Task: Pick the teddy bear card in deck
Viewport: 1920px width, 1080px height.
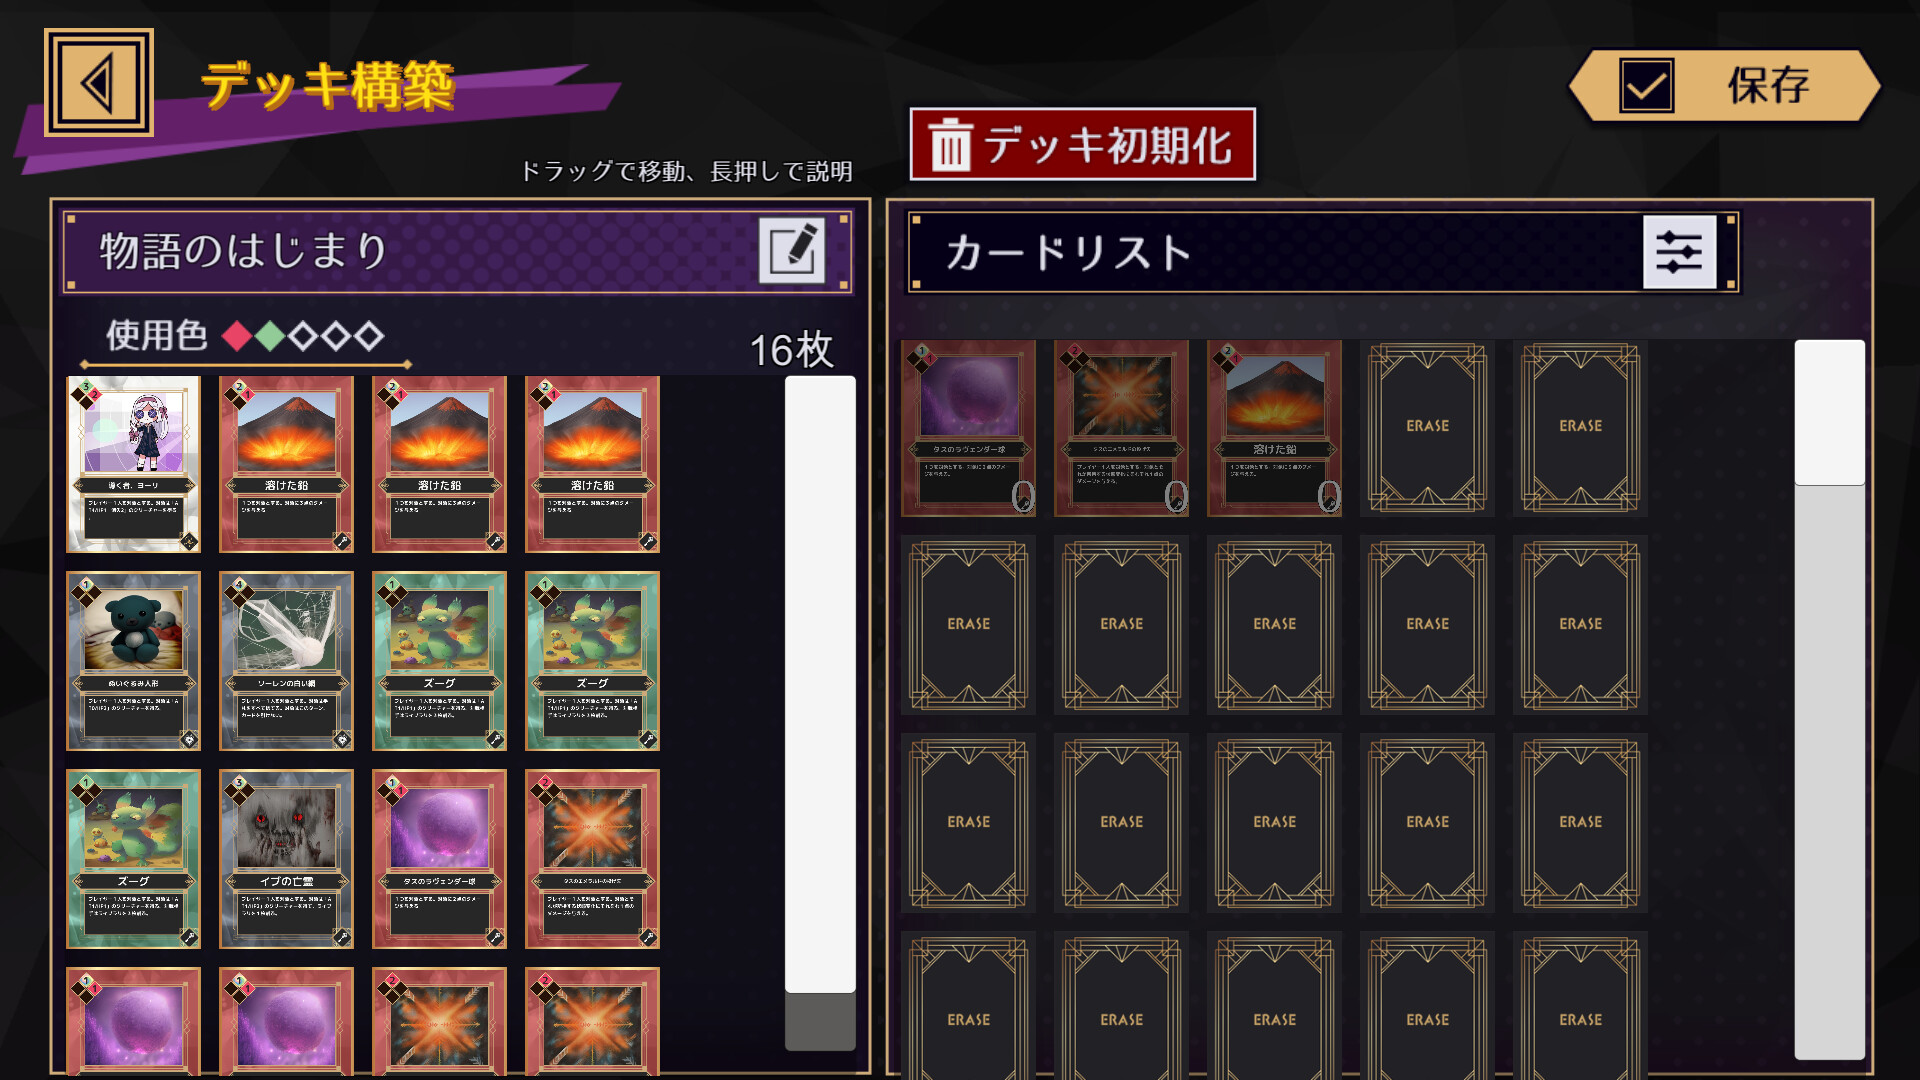Action: pyautogui.click(x=133, y=661)
